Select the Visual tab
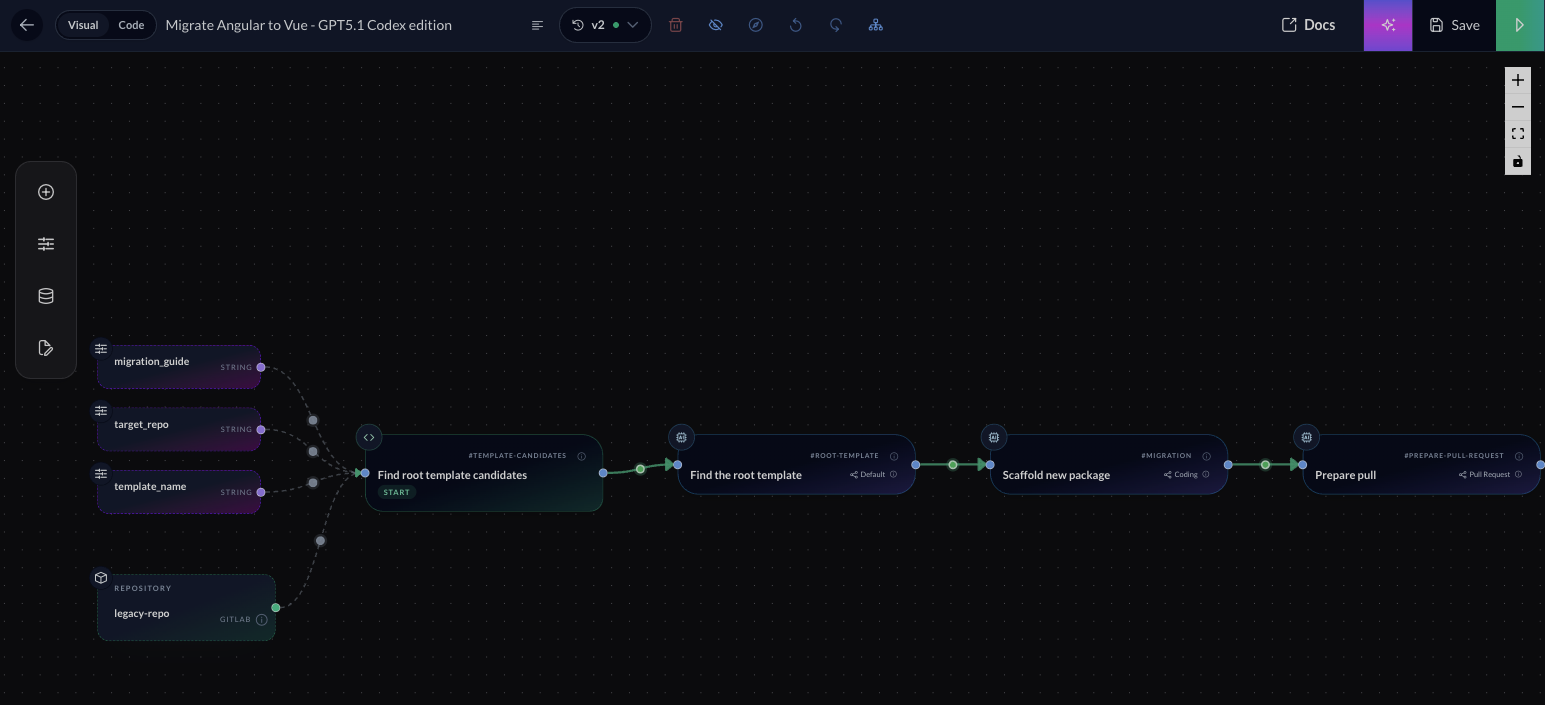1545x705 pixels. coord(84,25)
